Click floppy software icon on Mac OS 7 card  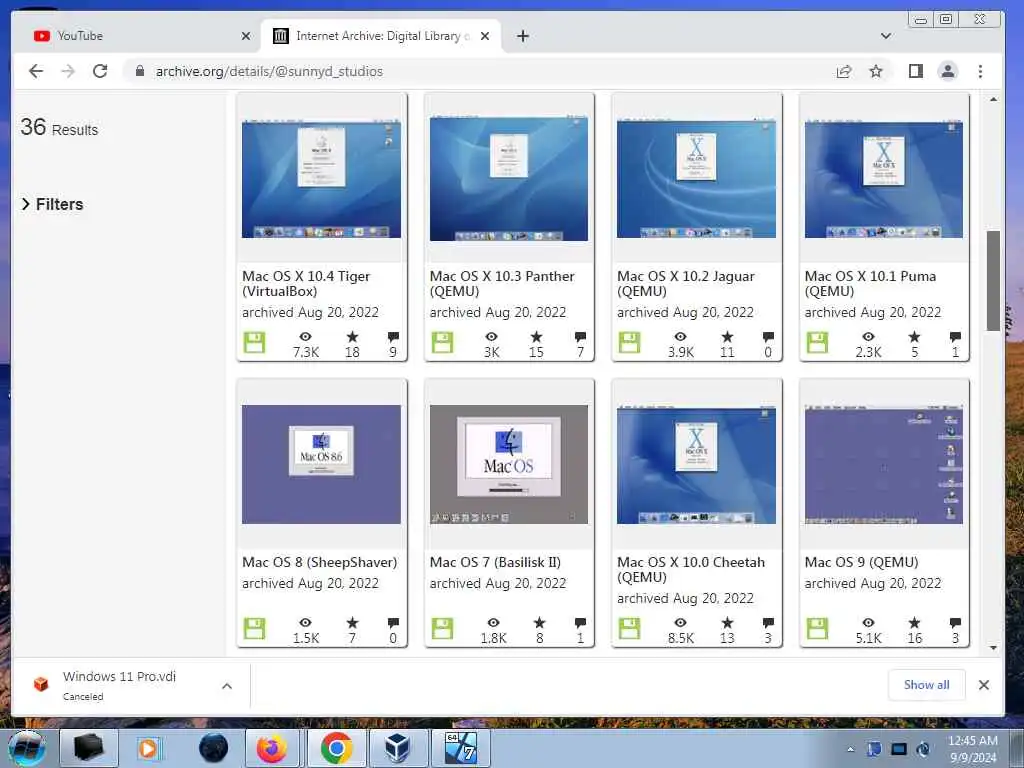442,629
